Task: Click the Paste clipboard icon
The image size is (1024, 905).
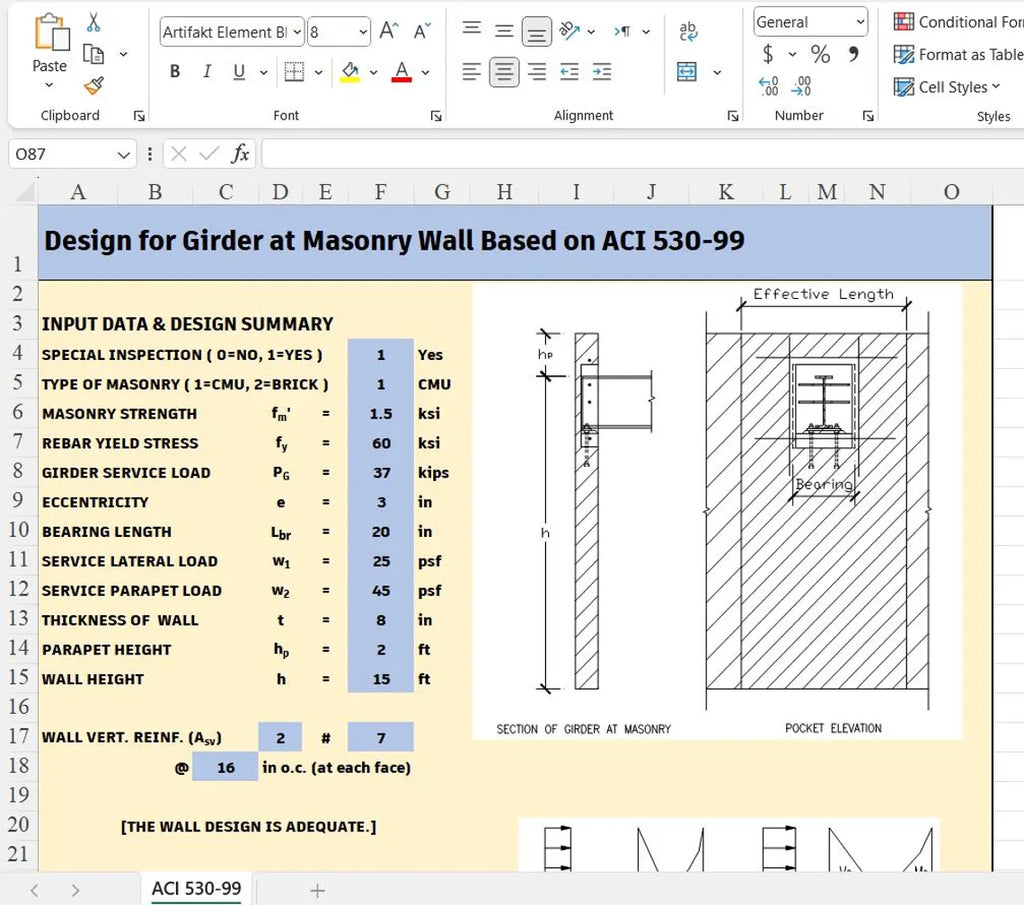Action: pyautogui.click(x=52, y=32)
